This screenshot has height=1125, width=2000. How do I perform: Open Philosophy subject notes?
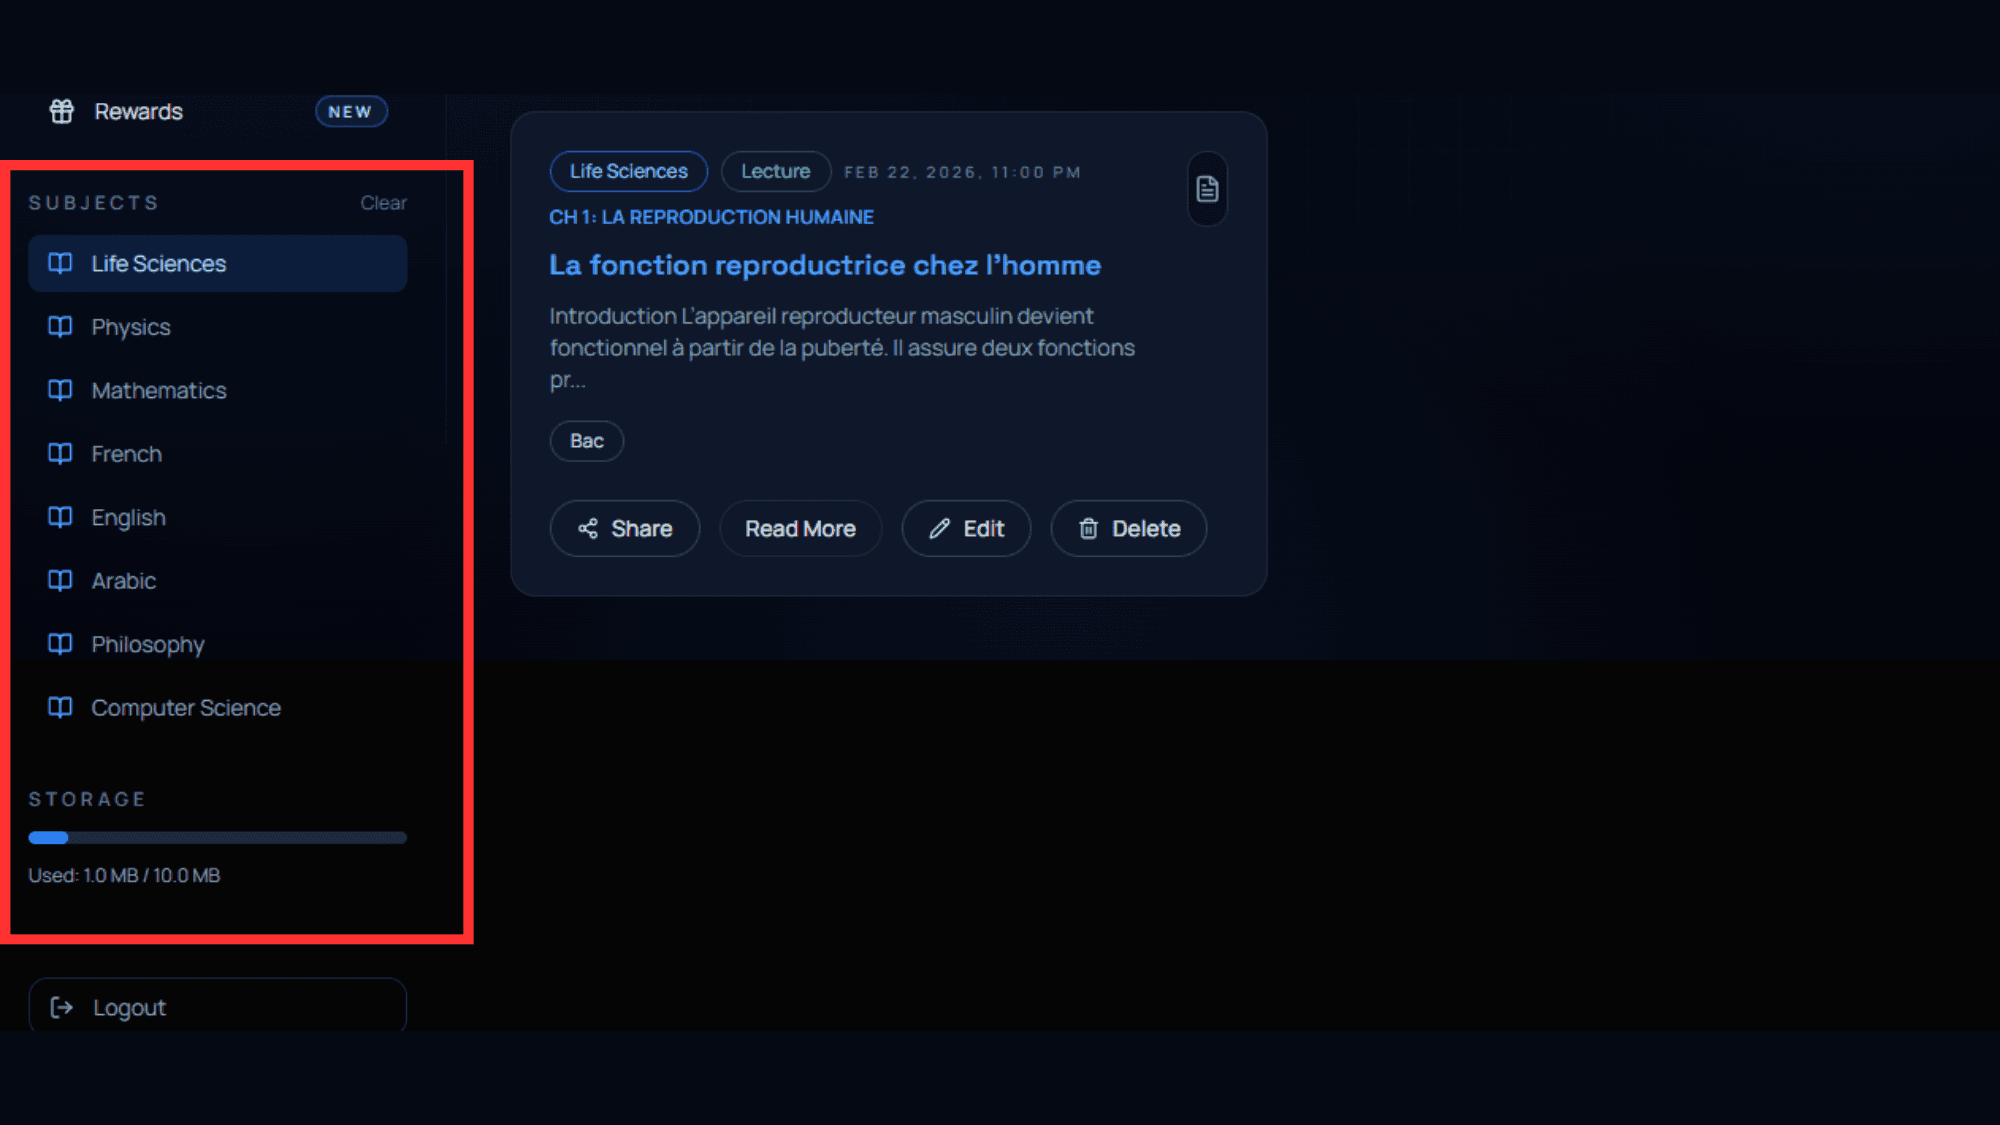point(148,645)
